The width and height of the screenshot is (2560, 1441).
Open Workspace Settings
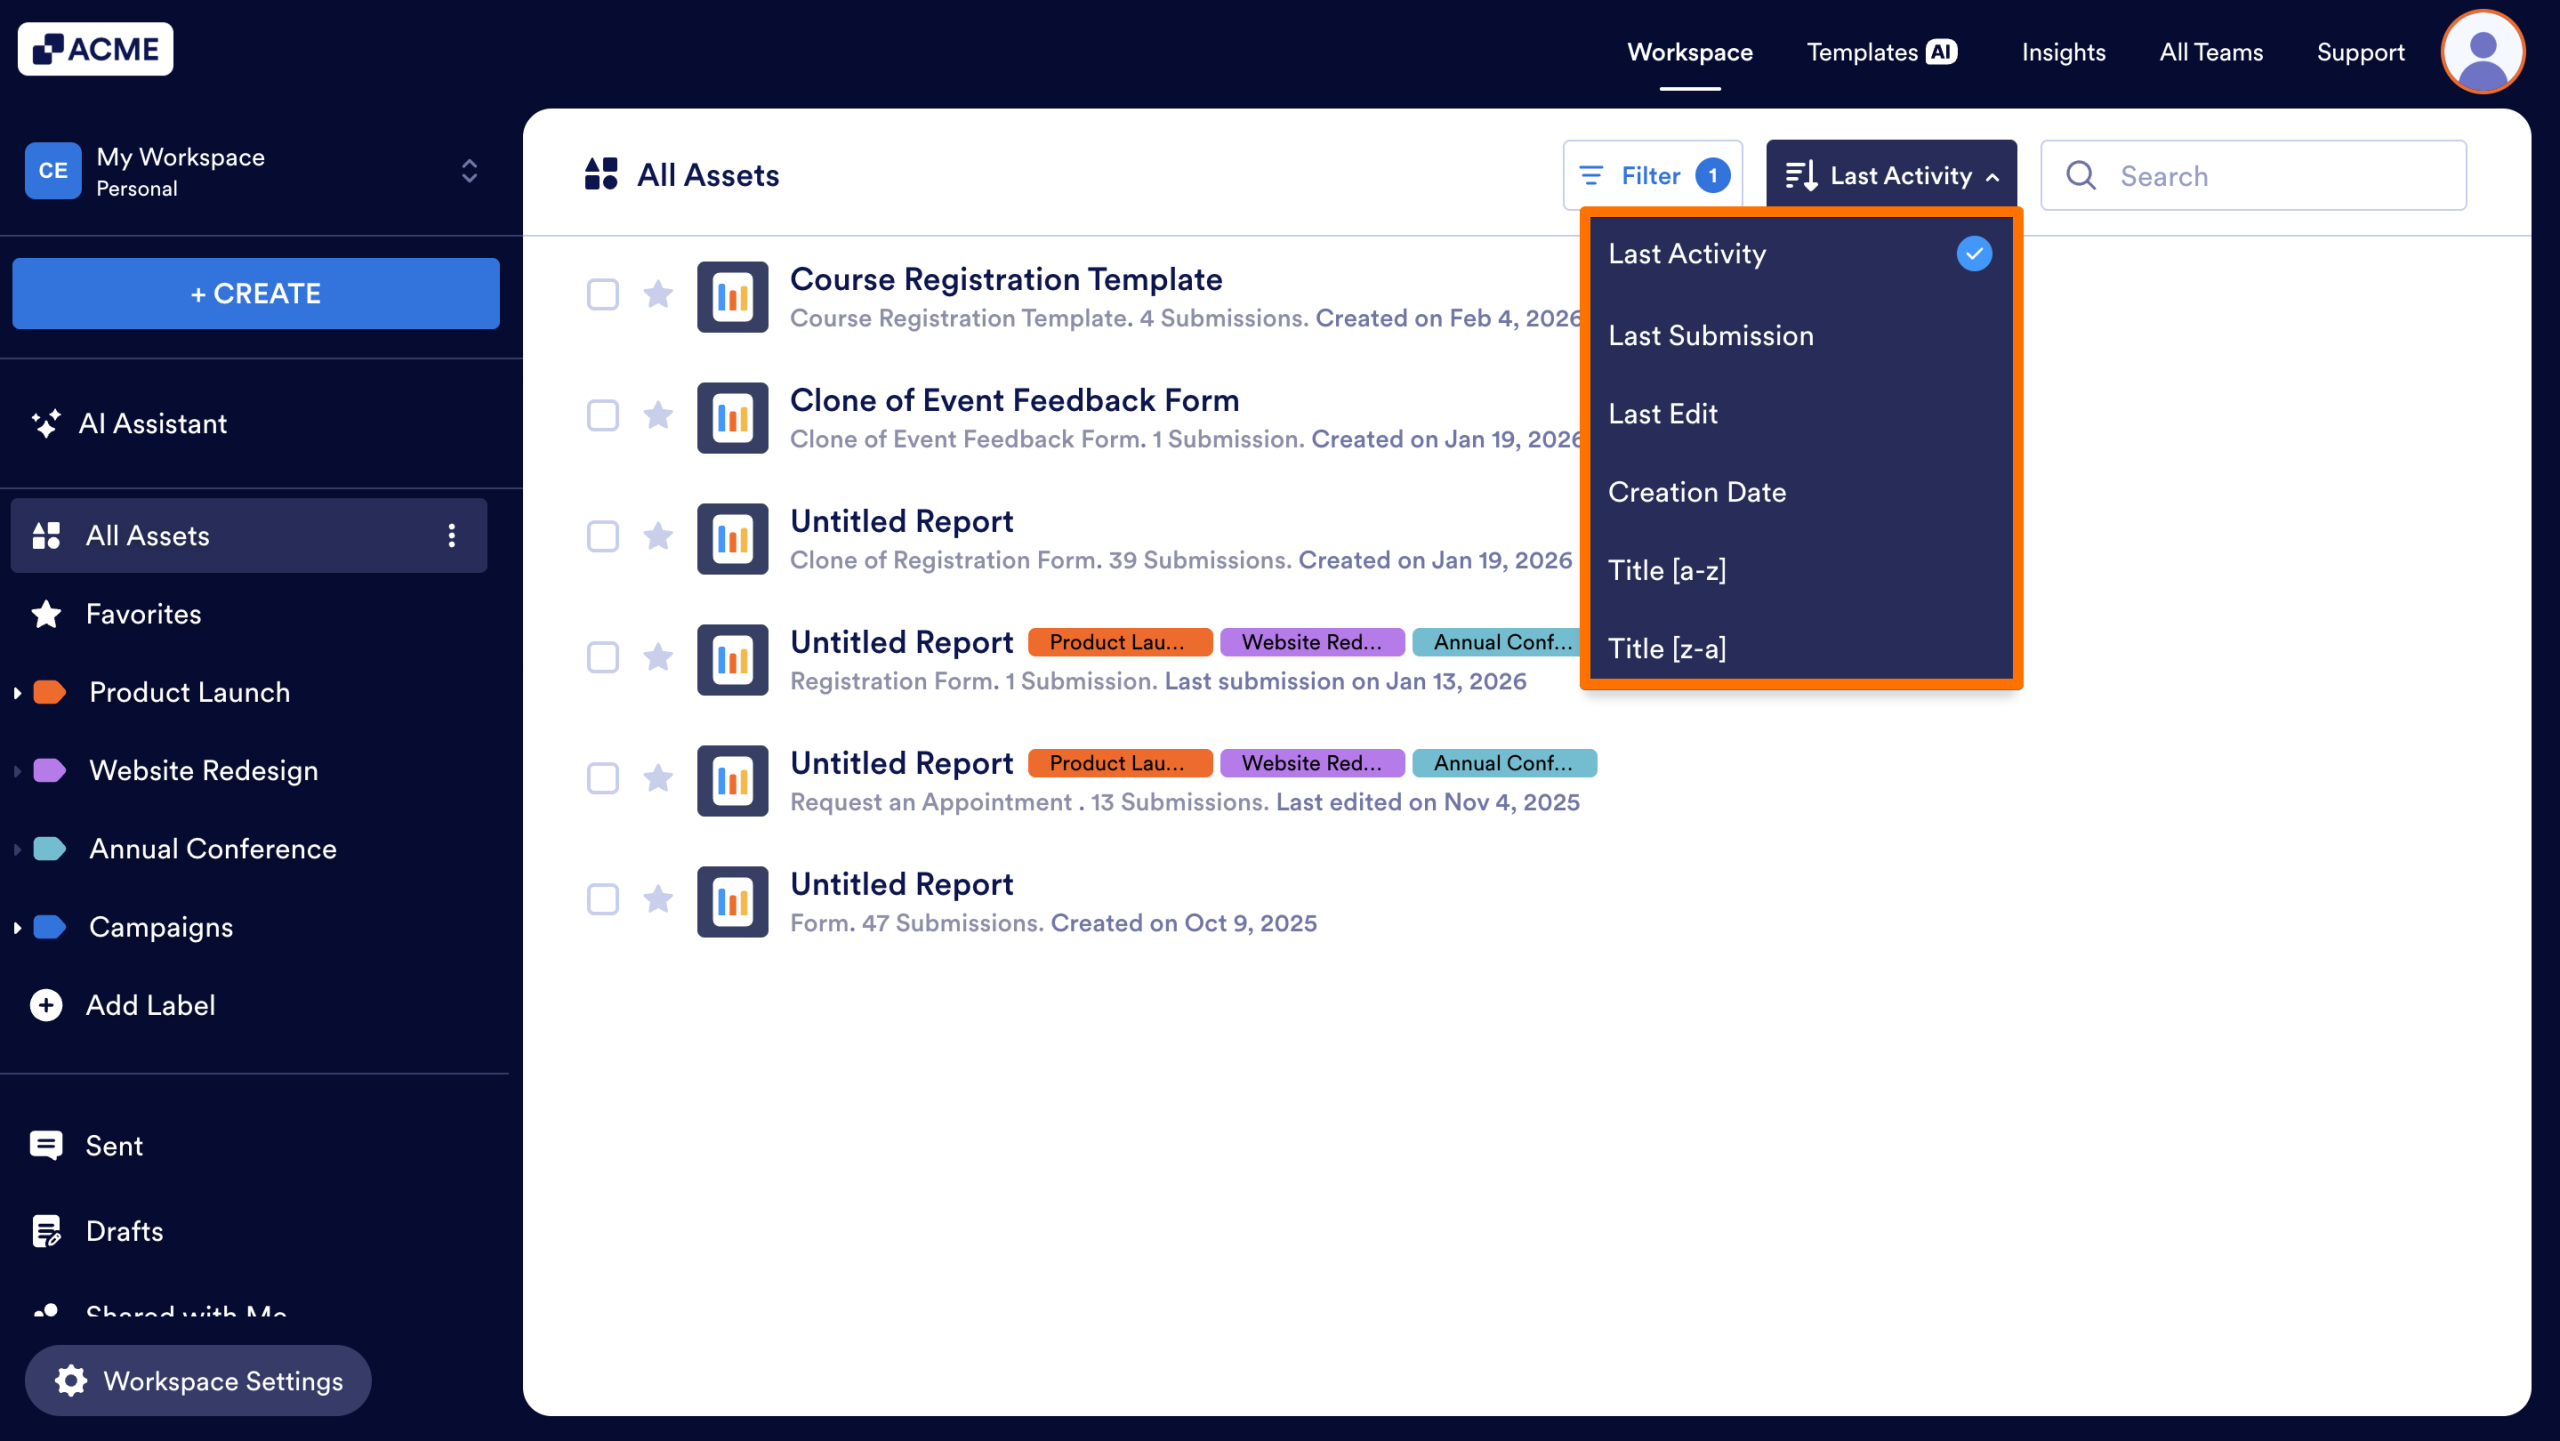pos(197,1380)
